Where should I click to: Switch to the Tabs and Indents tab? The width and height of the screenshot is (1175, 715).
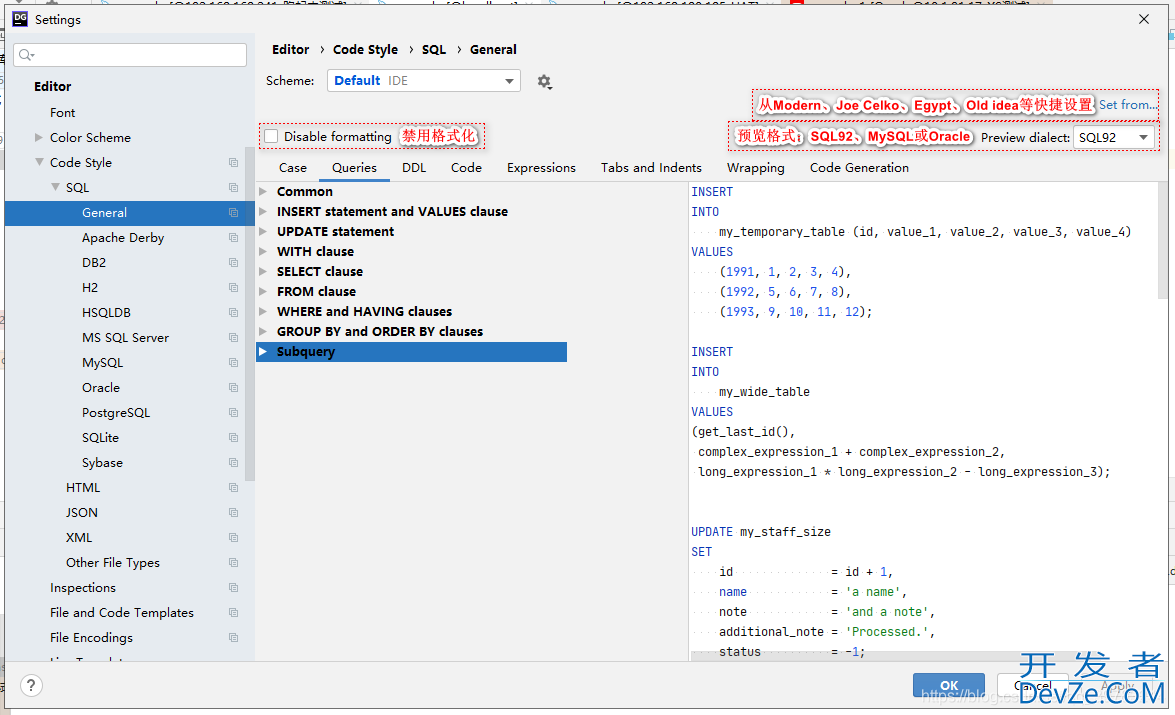[x=651, y=168]
